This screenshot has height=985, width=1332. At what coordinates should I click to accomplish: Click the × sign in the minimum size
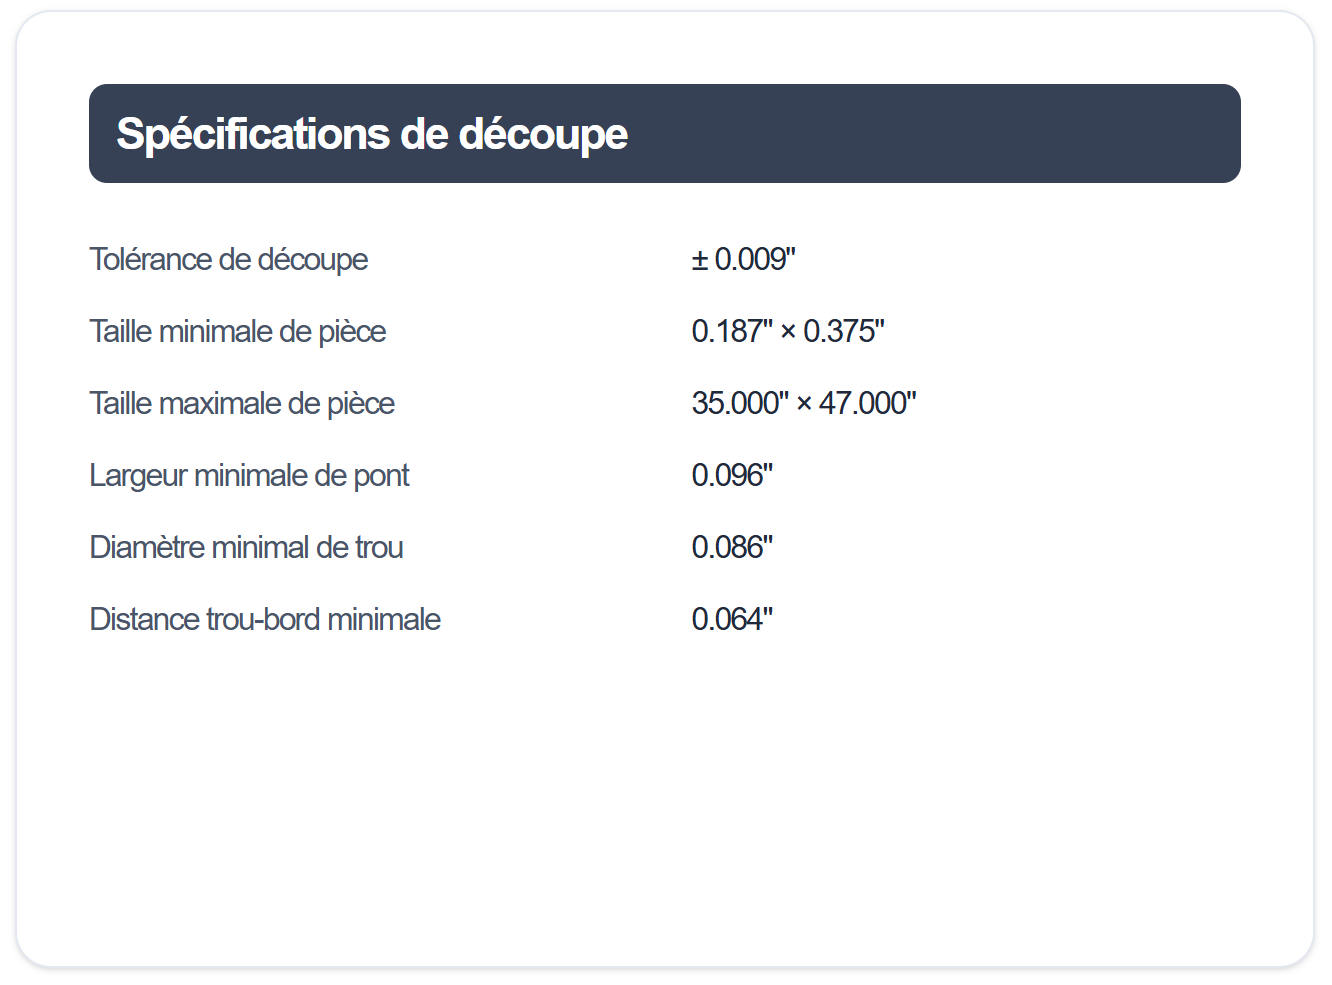point(788,332)
